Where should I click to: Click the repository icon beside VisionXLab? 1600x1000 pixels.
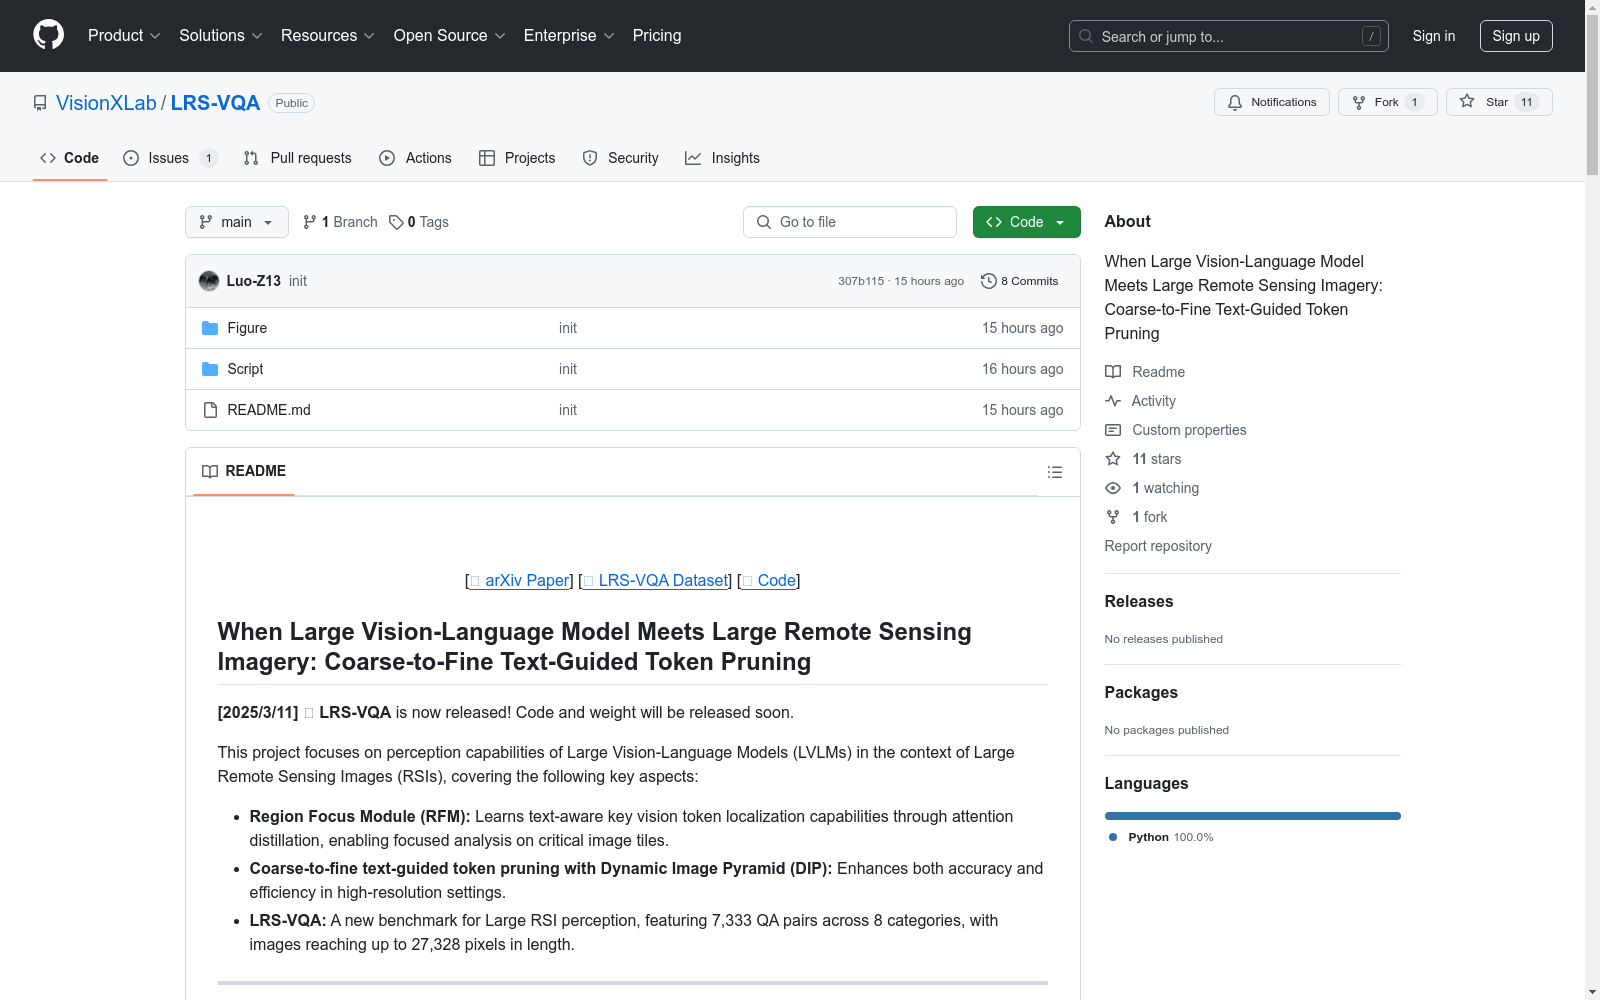(x=40, y=103)
